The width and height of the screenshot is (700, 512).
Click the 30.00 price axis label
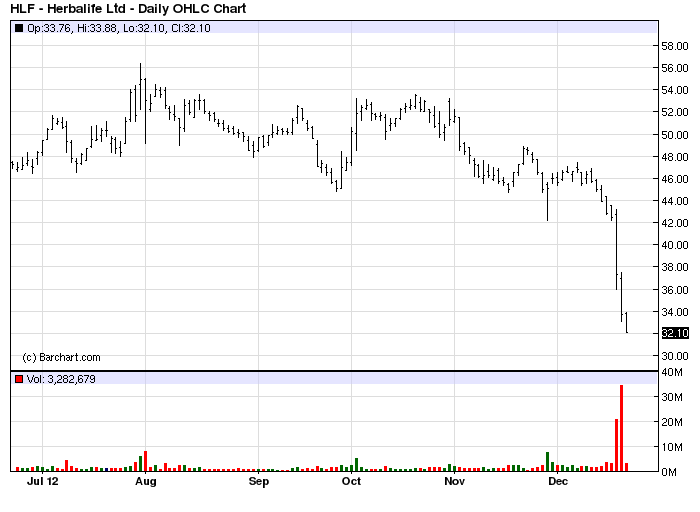675,356
